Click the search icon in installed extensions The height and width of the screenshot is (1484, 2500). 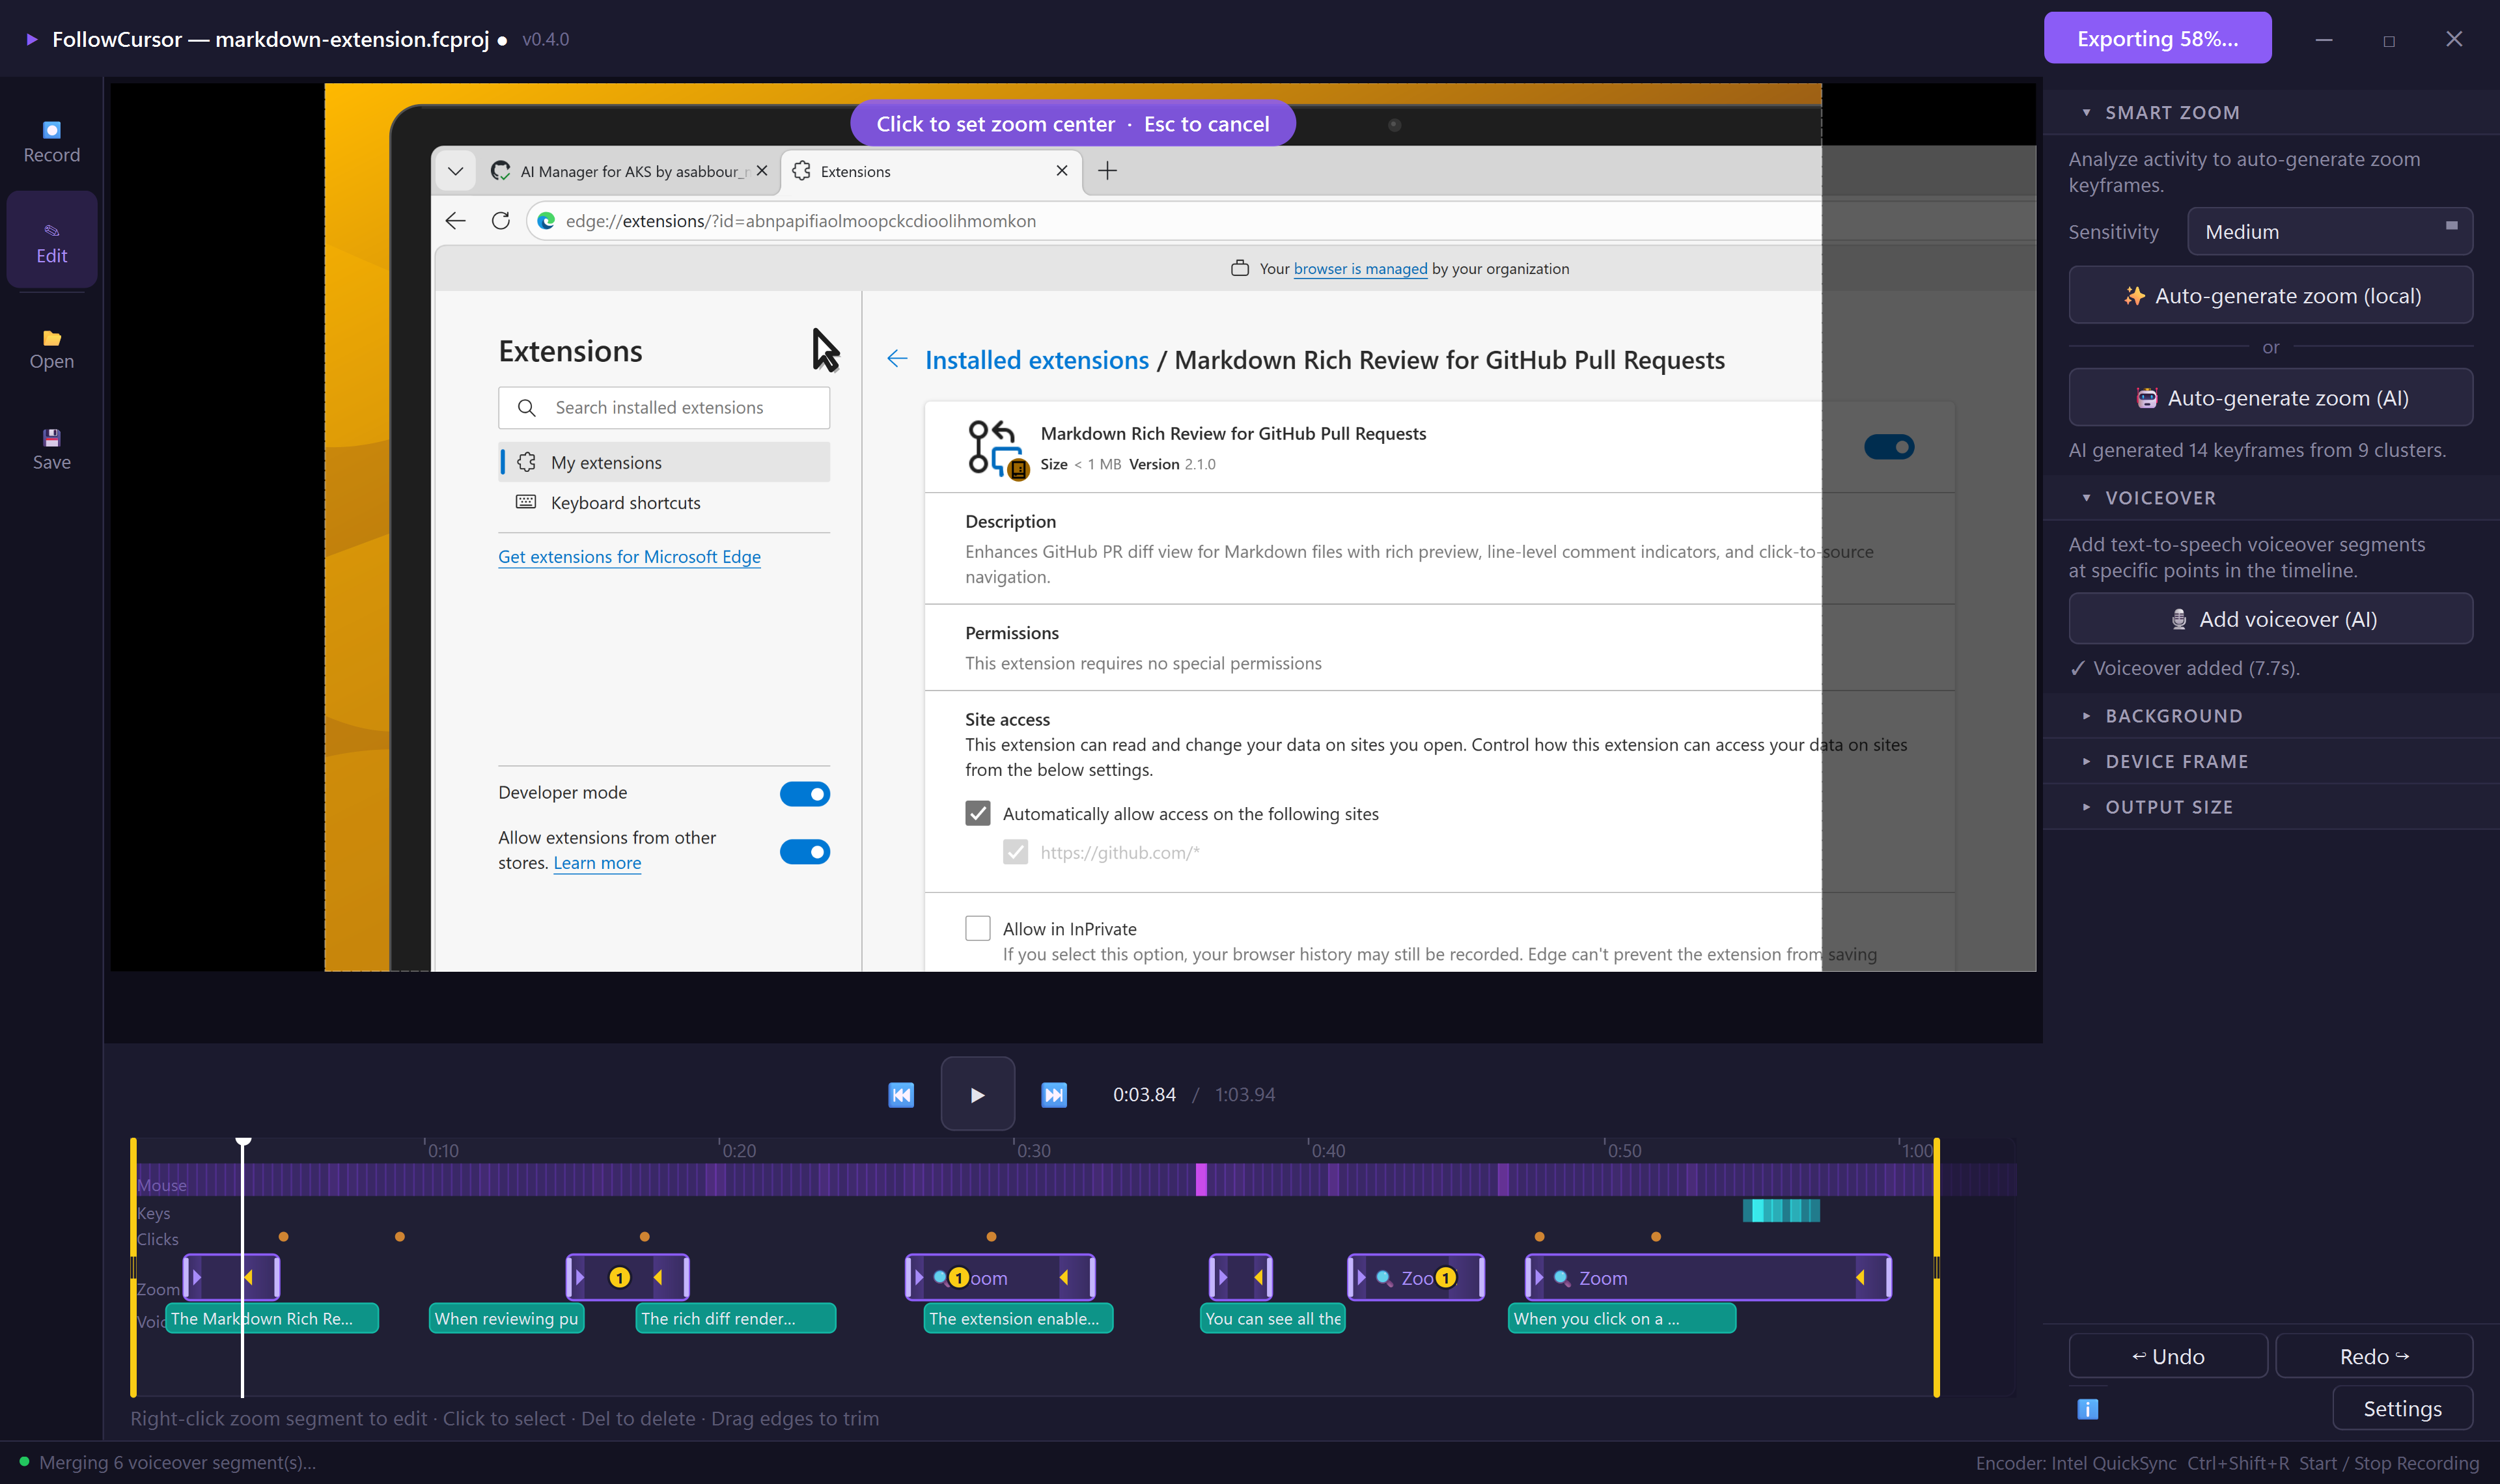[527, 407]
